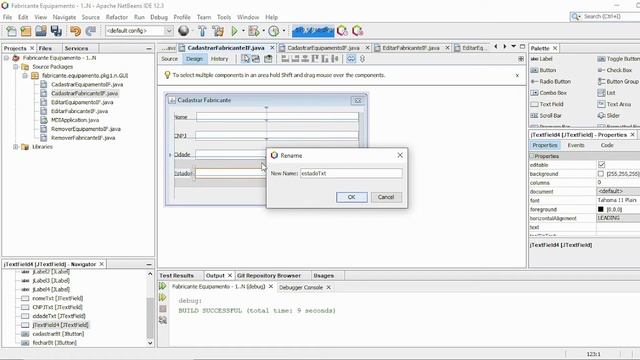Image resolution: width=640 pixels, height=360 pixels.
Task: Open the document property dropdown
Action: [618, 191]
